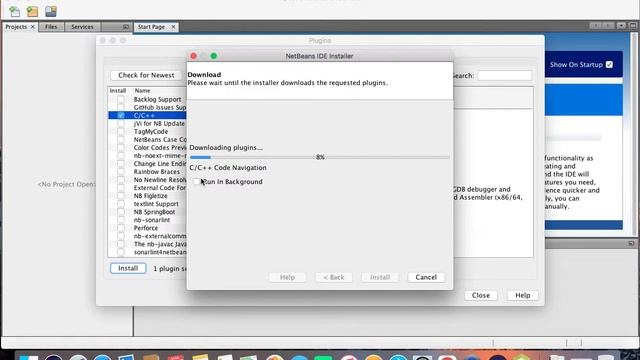Select the sonarlint4netbeans row

pos(147,252)
